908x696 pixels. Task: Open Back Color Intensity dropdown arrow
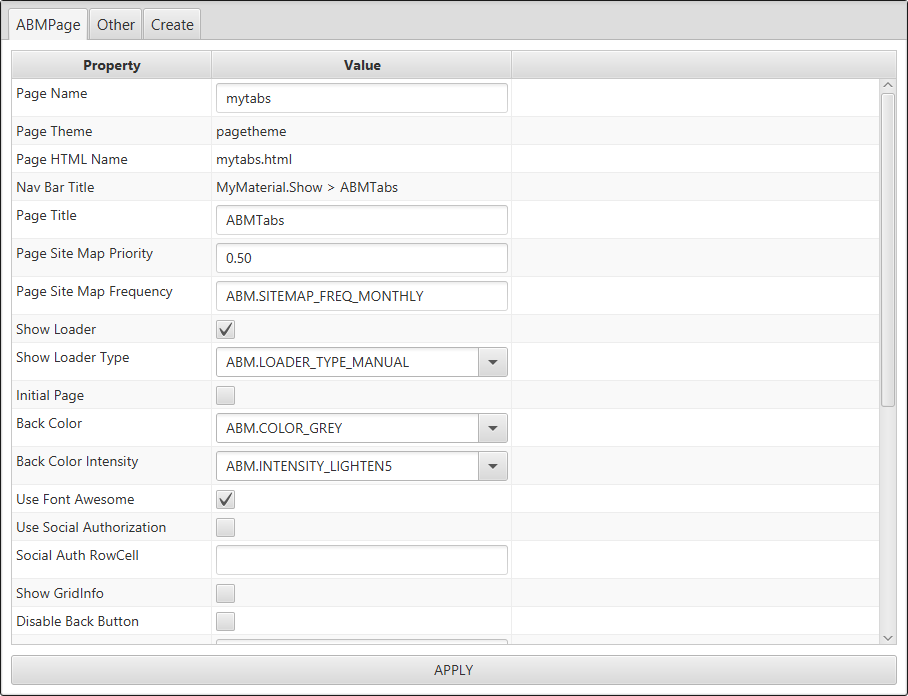point(492,466)
